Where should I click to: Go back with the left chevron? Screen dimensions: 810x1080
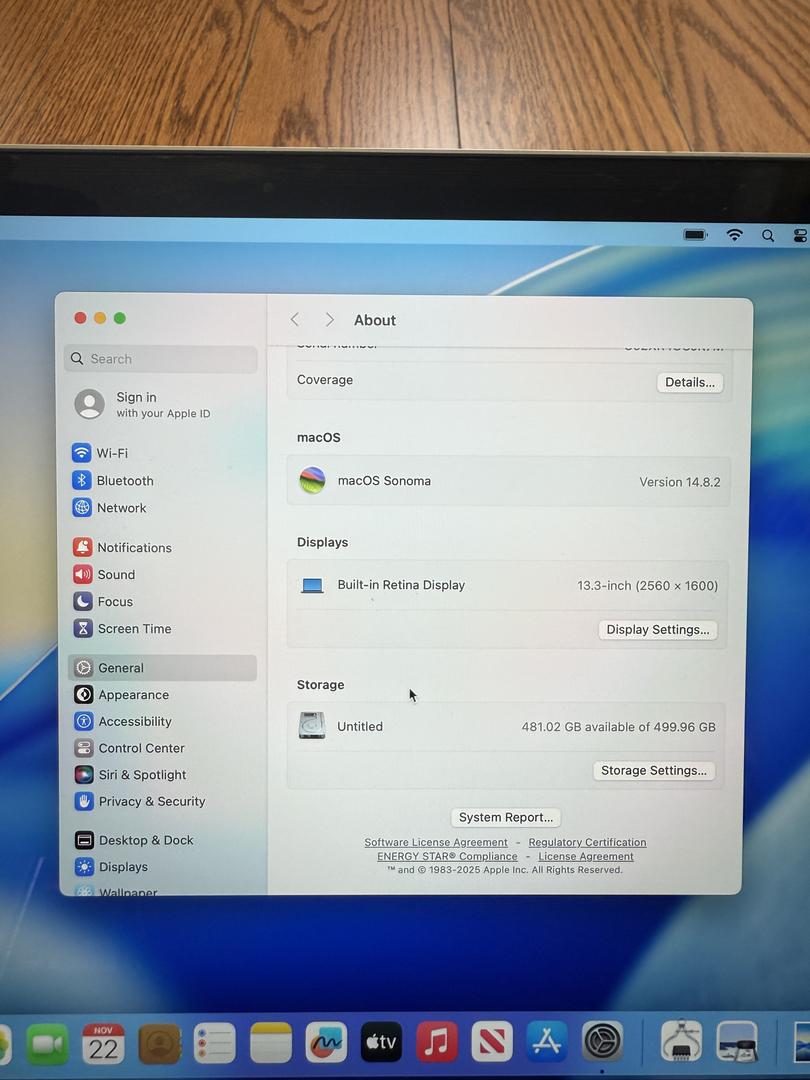pyautogui.click(x=295, y=320)
